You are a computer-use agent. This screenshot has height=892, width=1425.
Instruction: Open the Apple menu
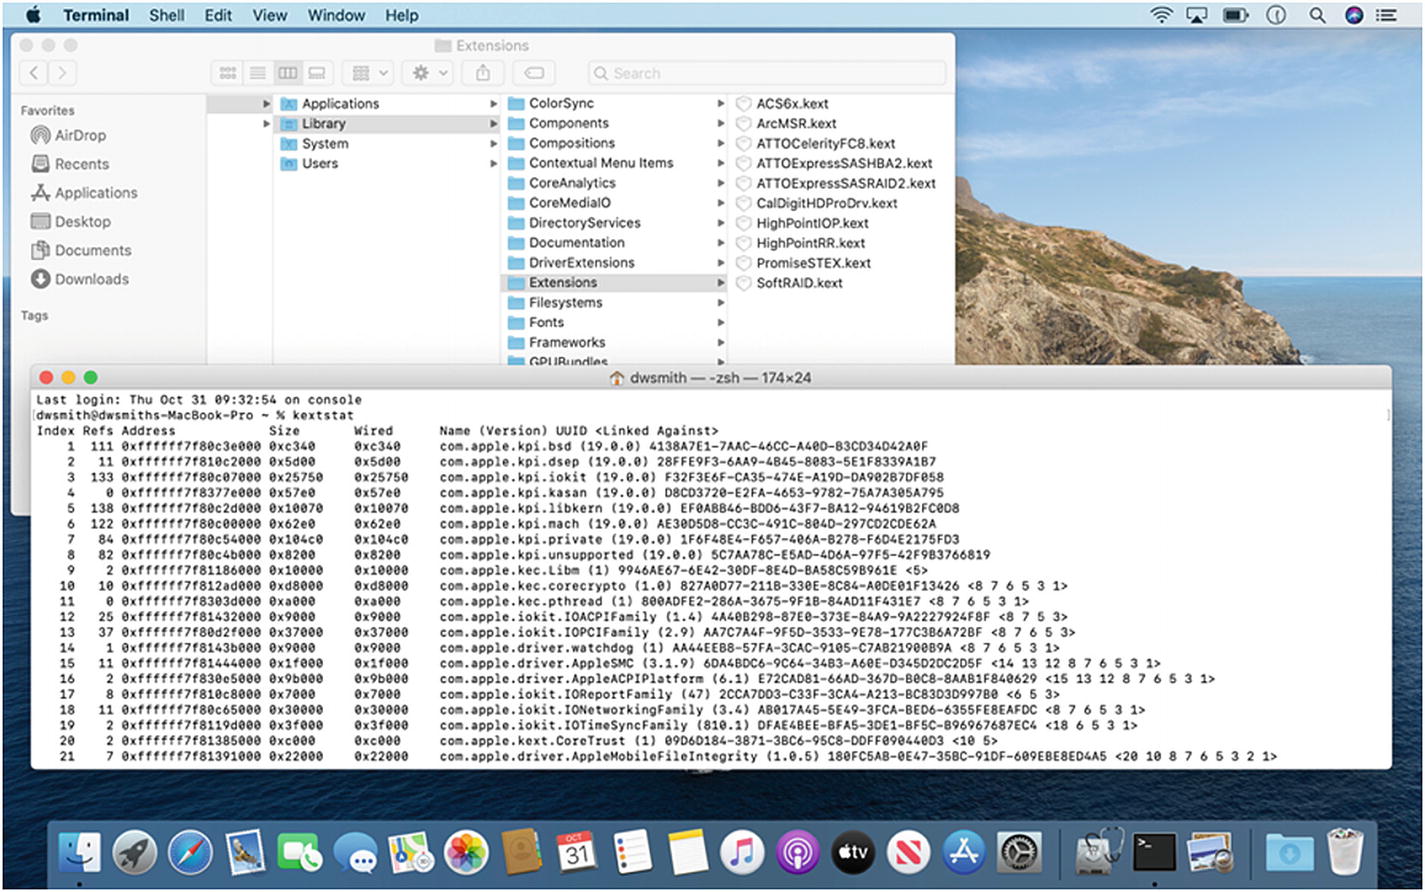(x=32, y=15)
